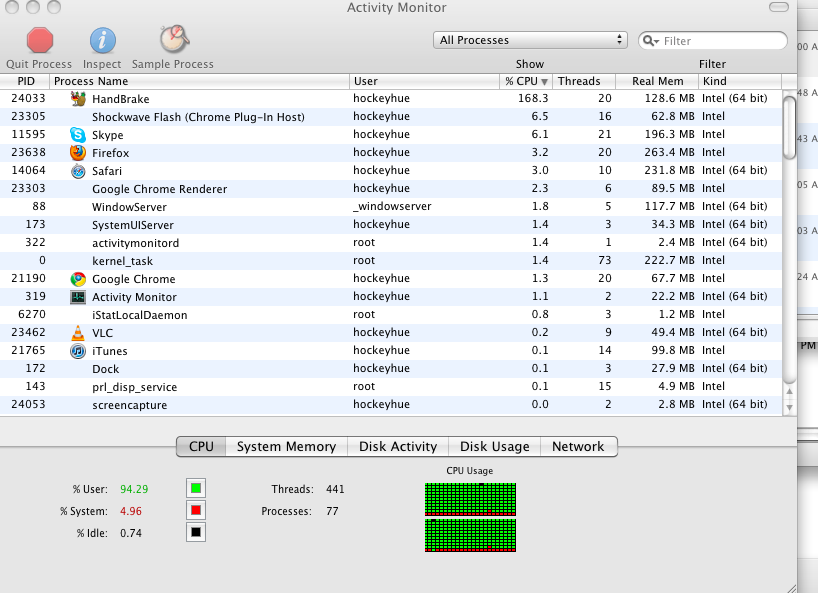Sort by the PID column header

pyautogui.click(x=25, y=81)
